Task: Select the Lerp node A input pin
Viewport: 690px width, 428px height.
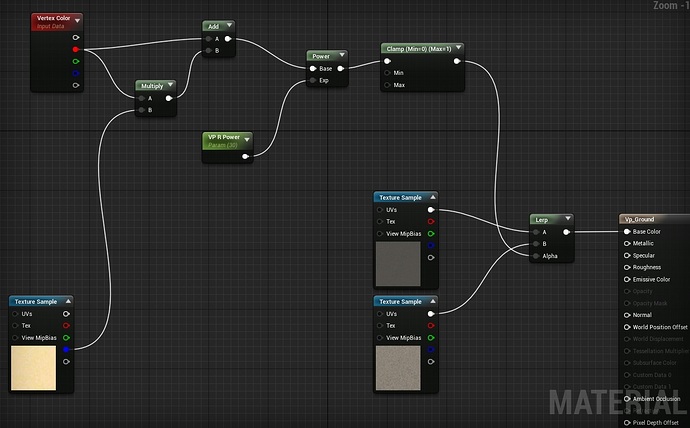Action: click(536, 232)
